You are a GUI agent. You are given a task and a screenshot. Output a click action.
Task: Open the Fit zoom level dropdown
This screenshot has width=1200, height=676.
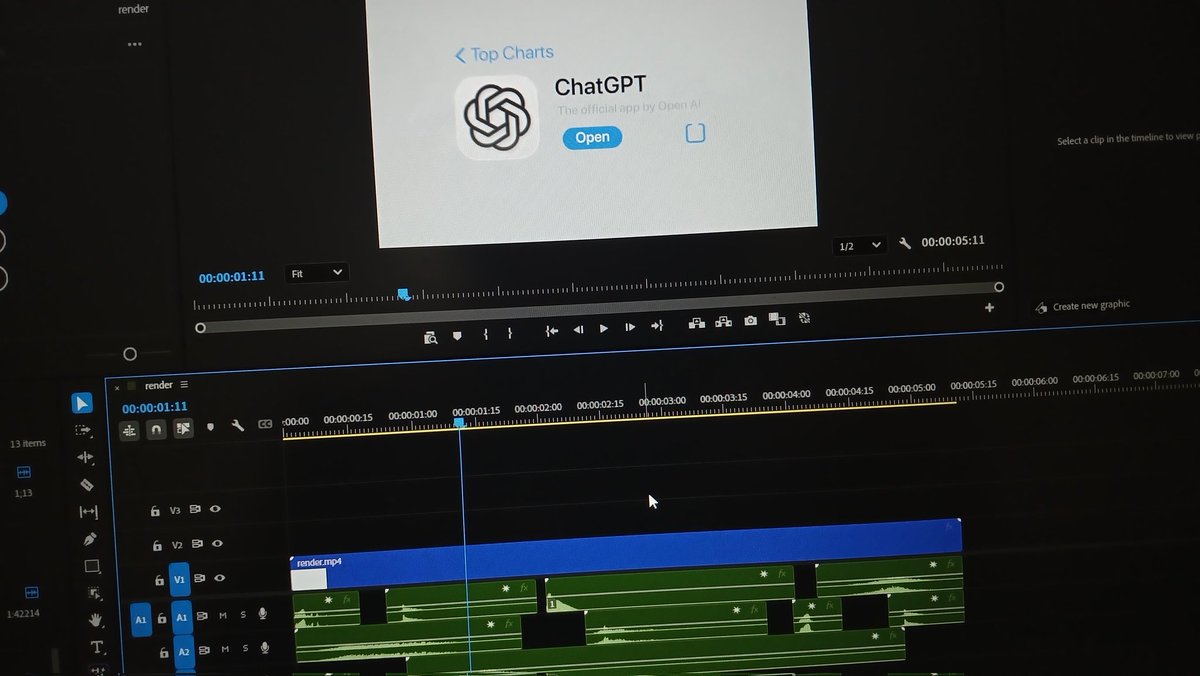point(316,272)
